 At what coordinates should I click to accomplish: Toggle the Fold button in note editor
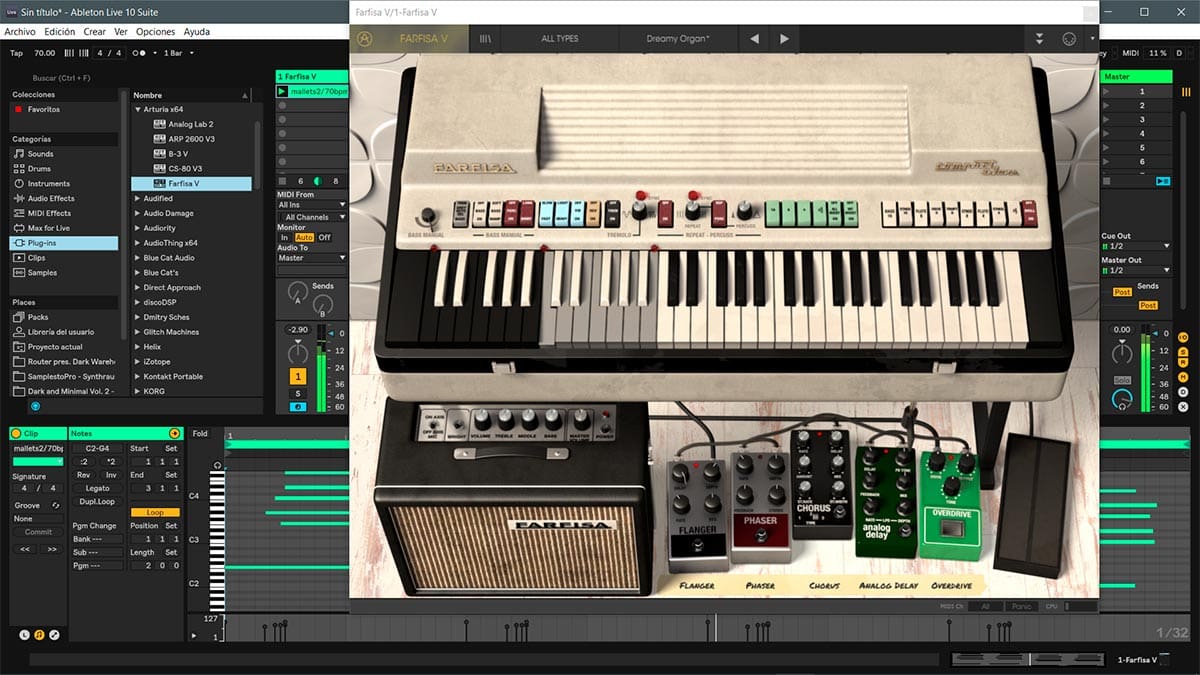coord(200,434)
